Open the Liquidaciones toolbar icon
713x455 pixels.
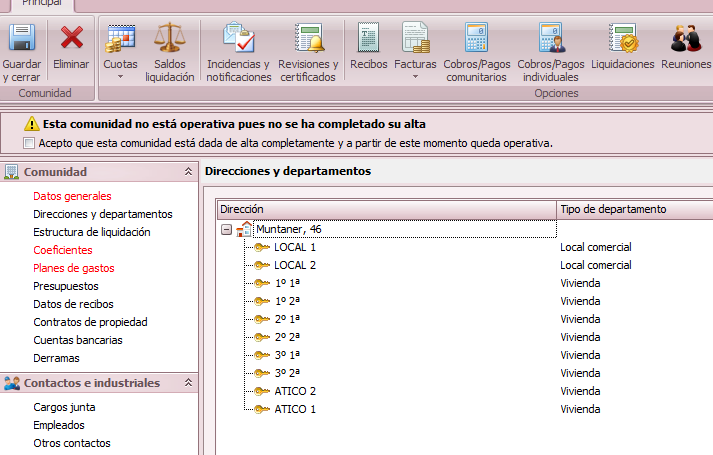[622, 40]
